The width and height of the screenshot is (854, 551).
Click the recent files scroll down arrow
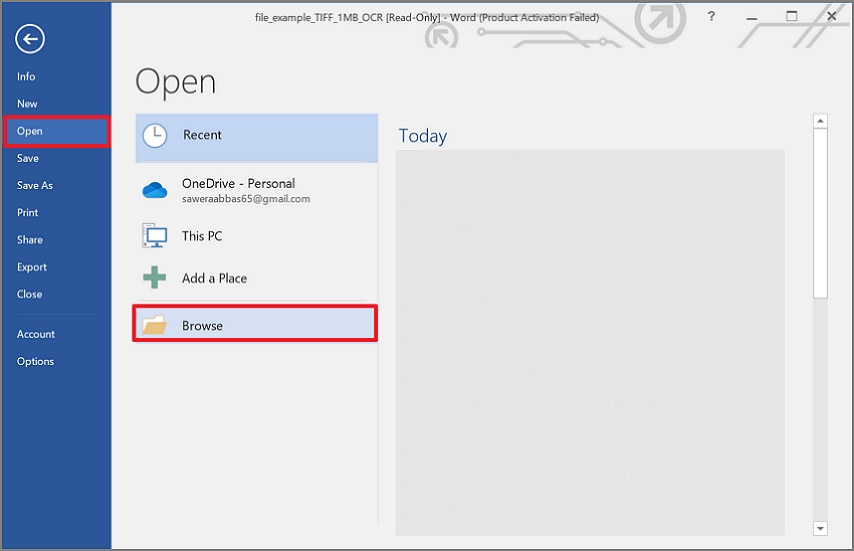coord(820,528)
